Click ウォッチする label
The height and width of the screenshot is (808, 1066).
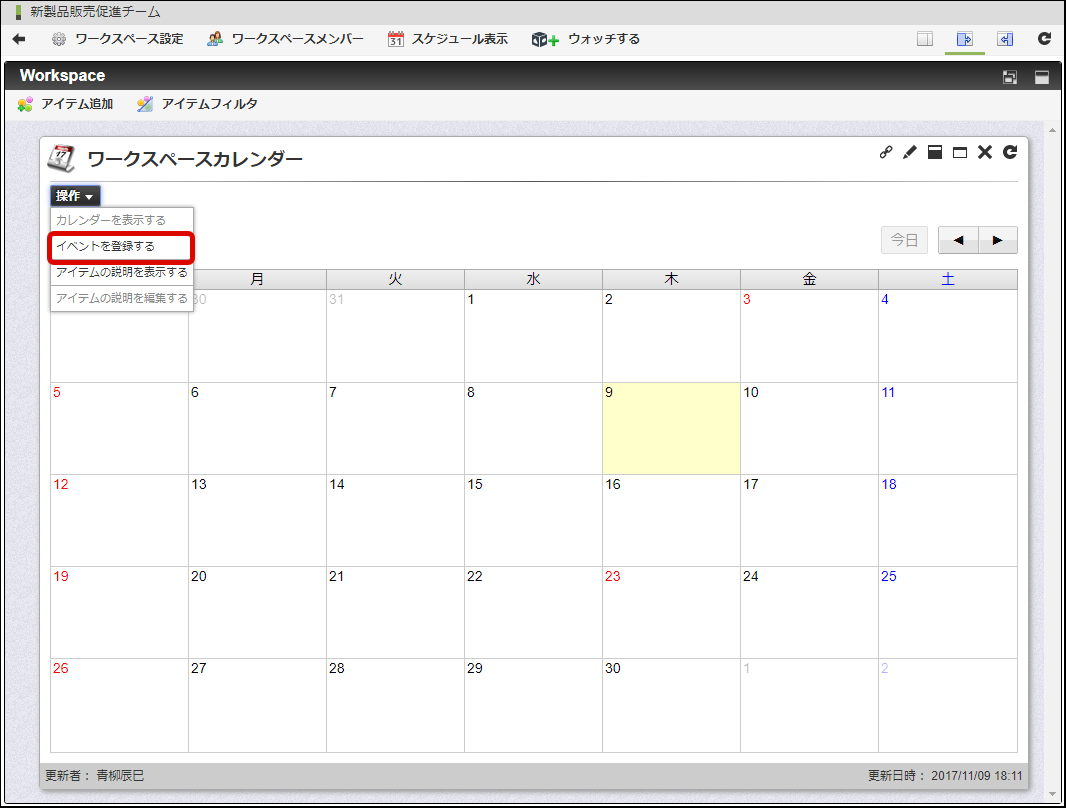[604, 39]
